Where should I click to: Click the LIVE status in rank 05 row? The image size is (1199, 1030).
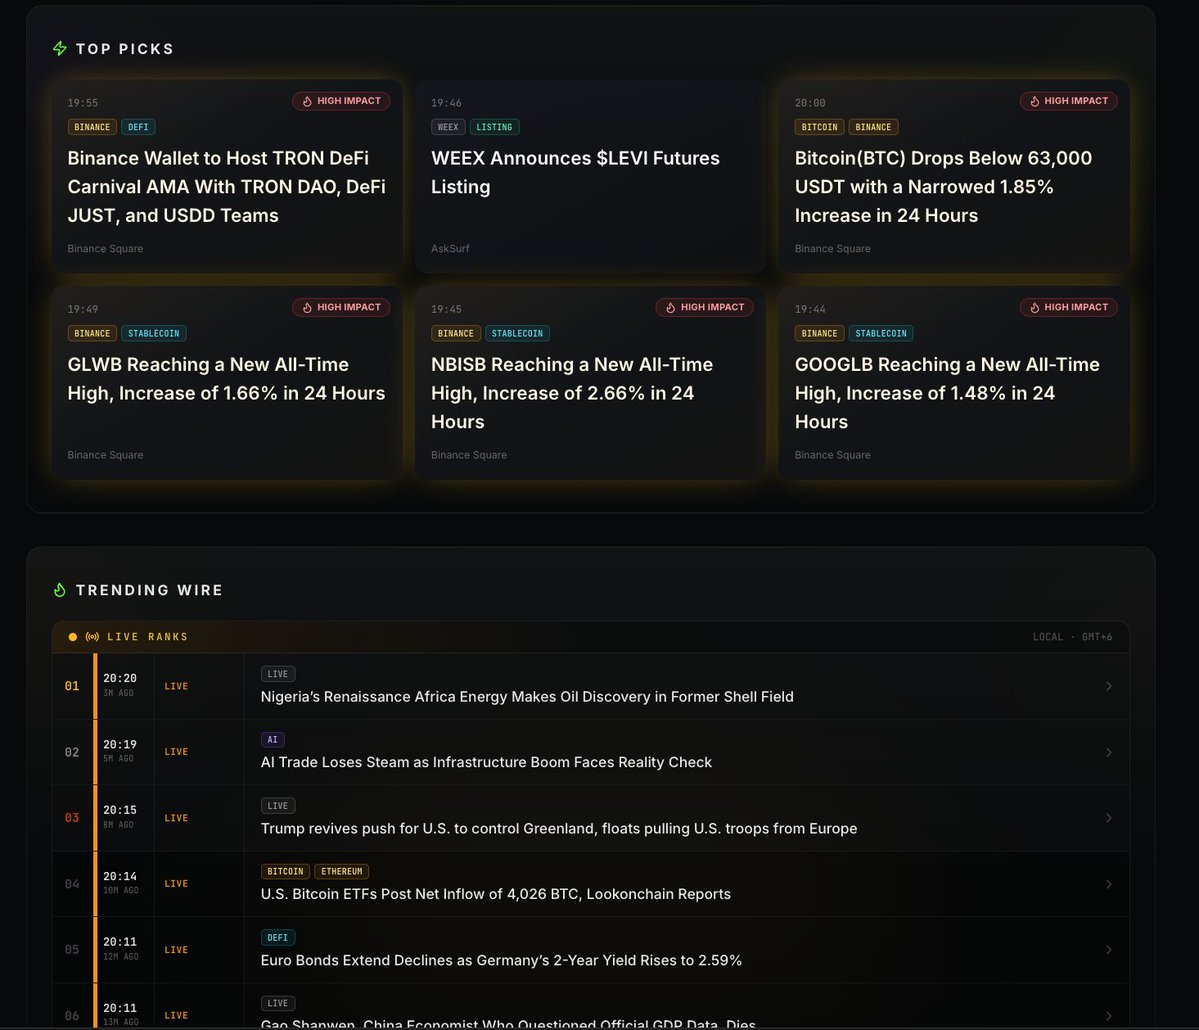[x=176, y=950]
